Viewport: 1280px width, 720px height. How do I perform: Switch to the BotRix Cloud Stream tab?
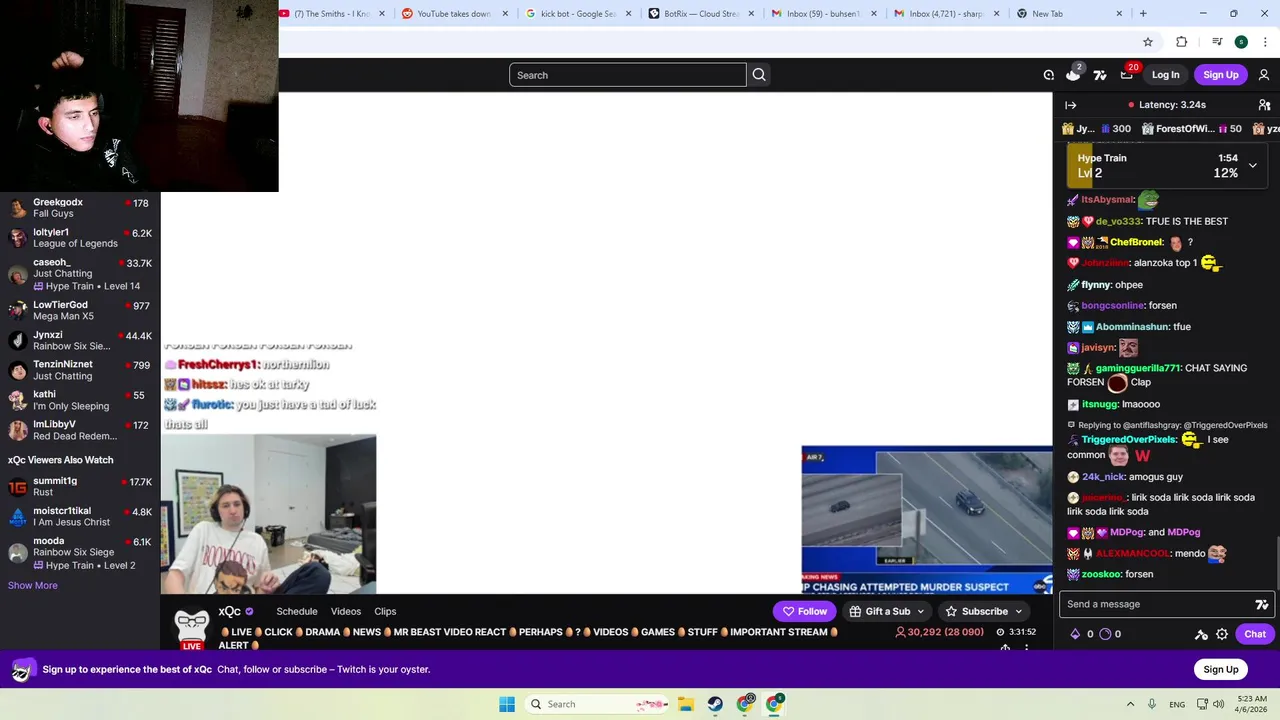click(700, 14)
